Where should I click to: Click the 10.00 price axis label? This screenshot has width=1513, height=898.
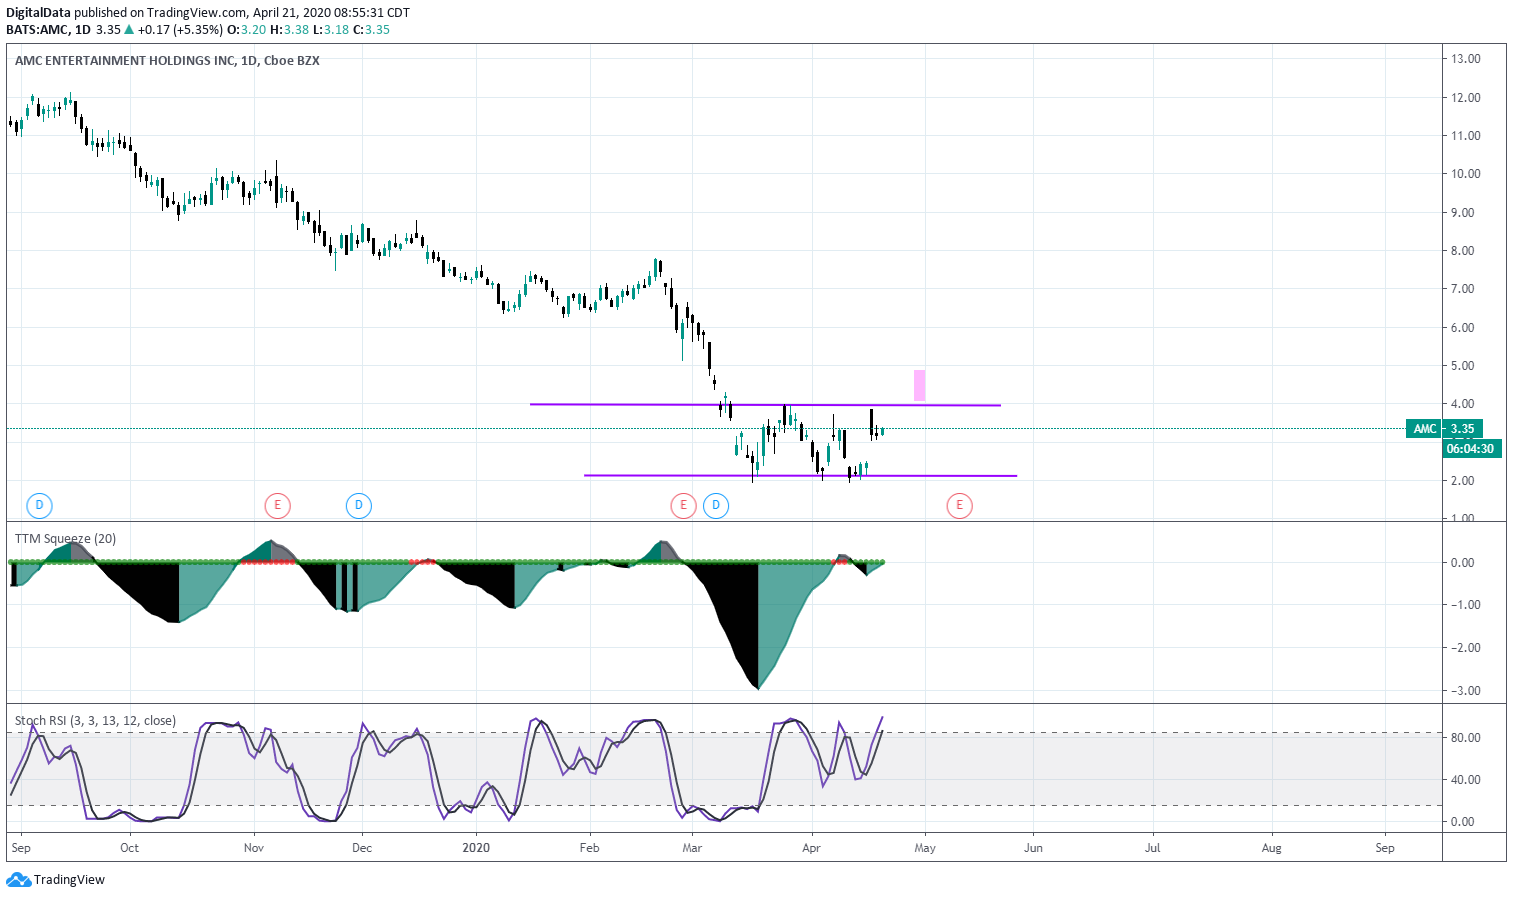[x=1466, y=174]
